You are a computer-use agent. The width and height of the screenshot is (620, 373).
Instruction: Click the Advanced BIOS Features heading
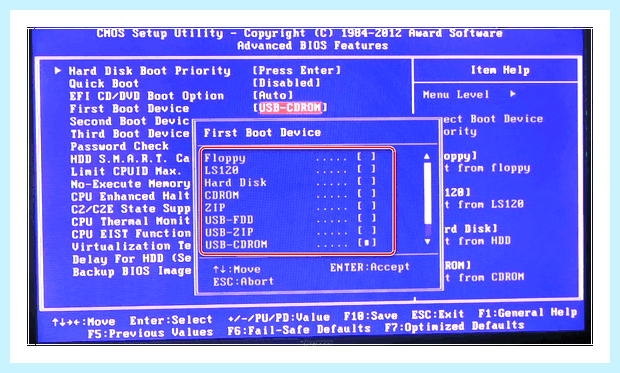coord(312,46)
